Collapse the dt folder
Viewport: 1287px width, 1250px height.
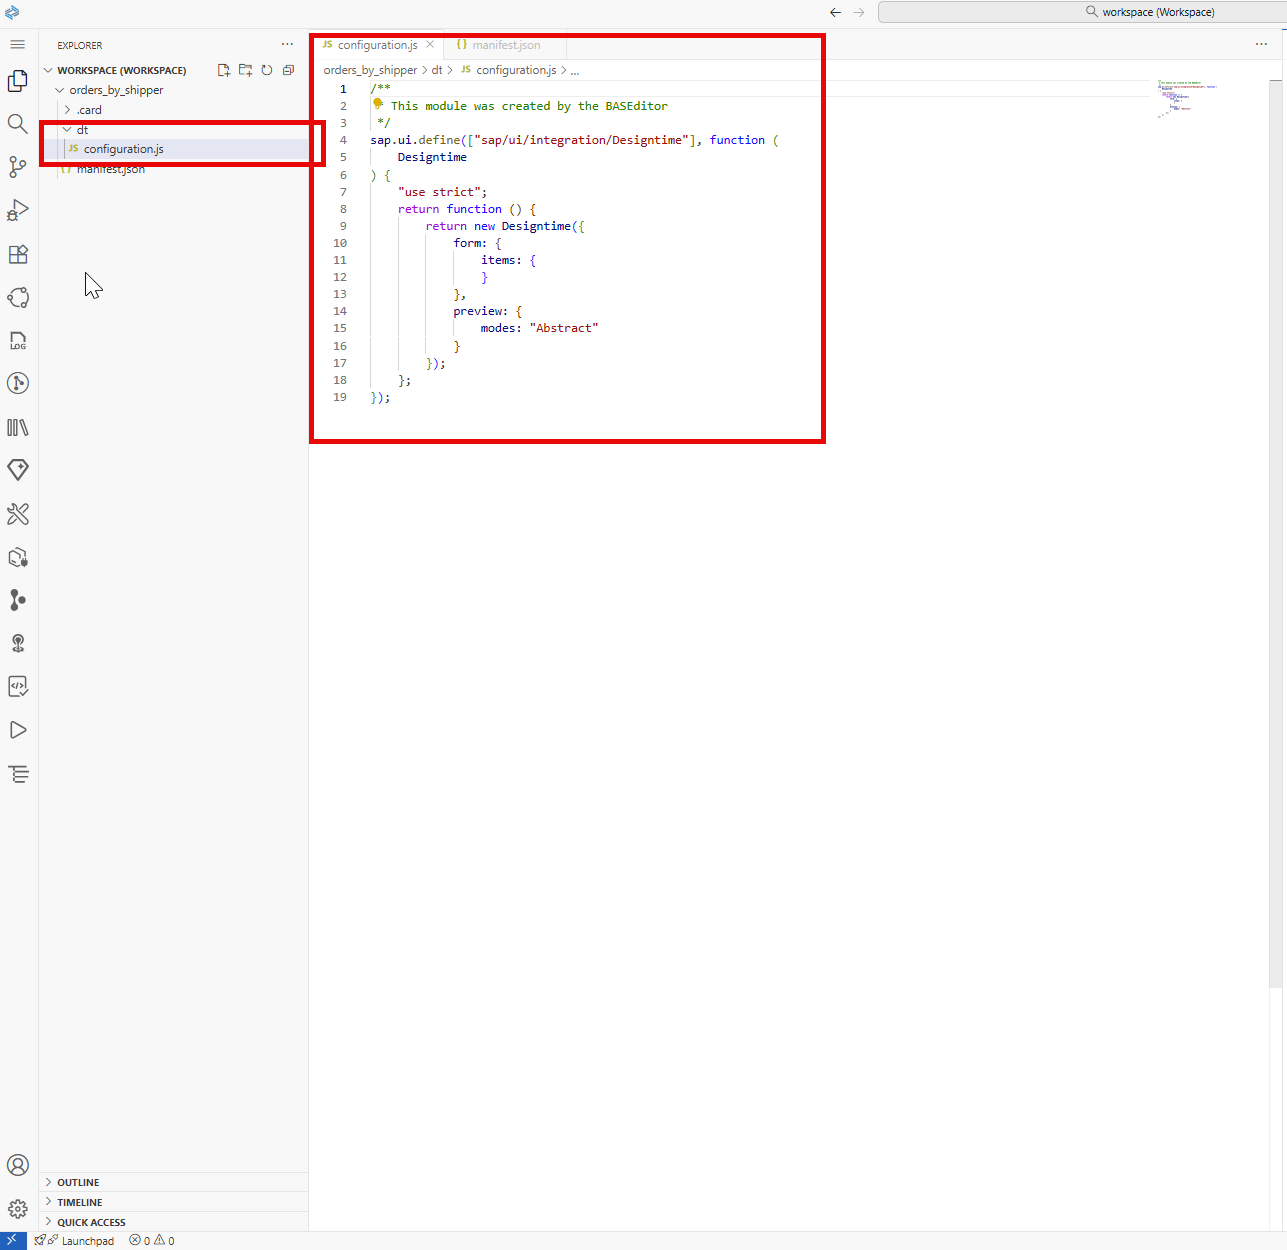pyautogui.click(x=82, y=130)
